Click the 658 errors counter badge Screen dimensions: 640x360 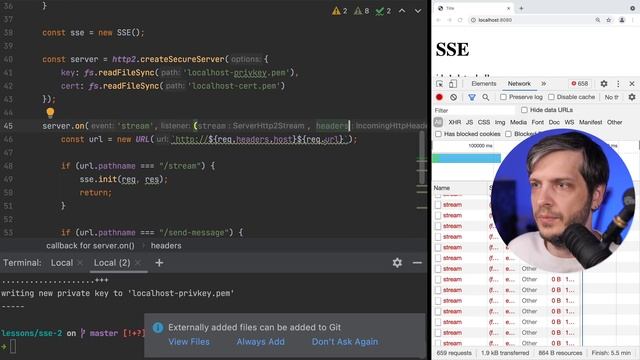pyautogui.click(x=580, y=84)
